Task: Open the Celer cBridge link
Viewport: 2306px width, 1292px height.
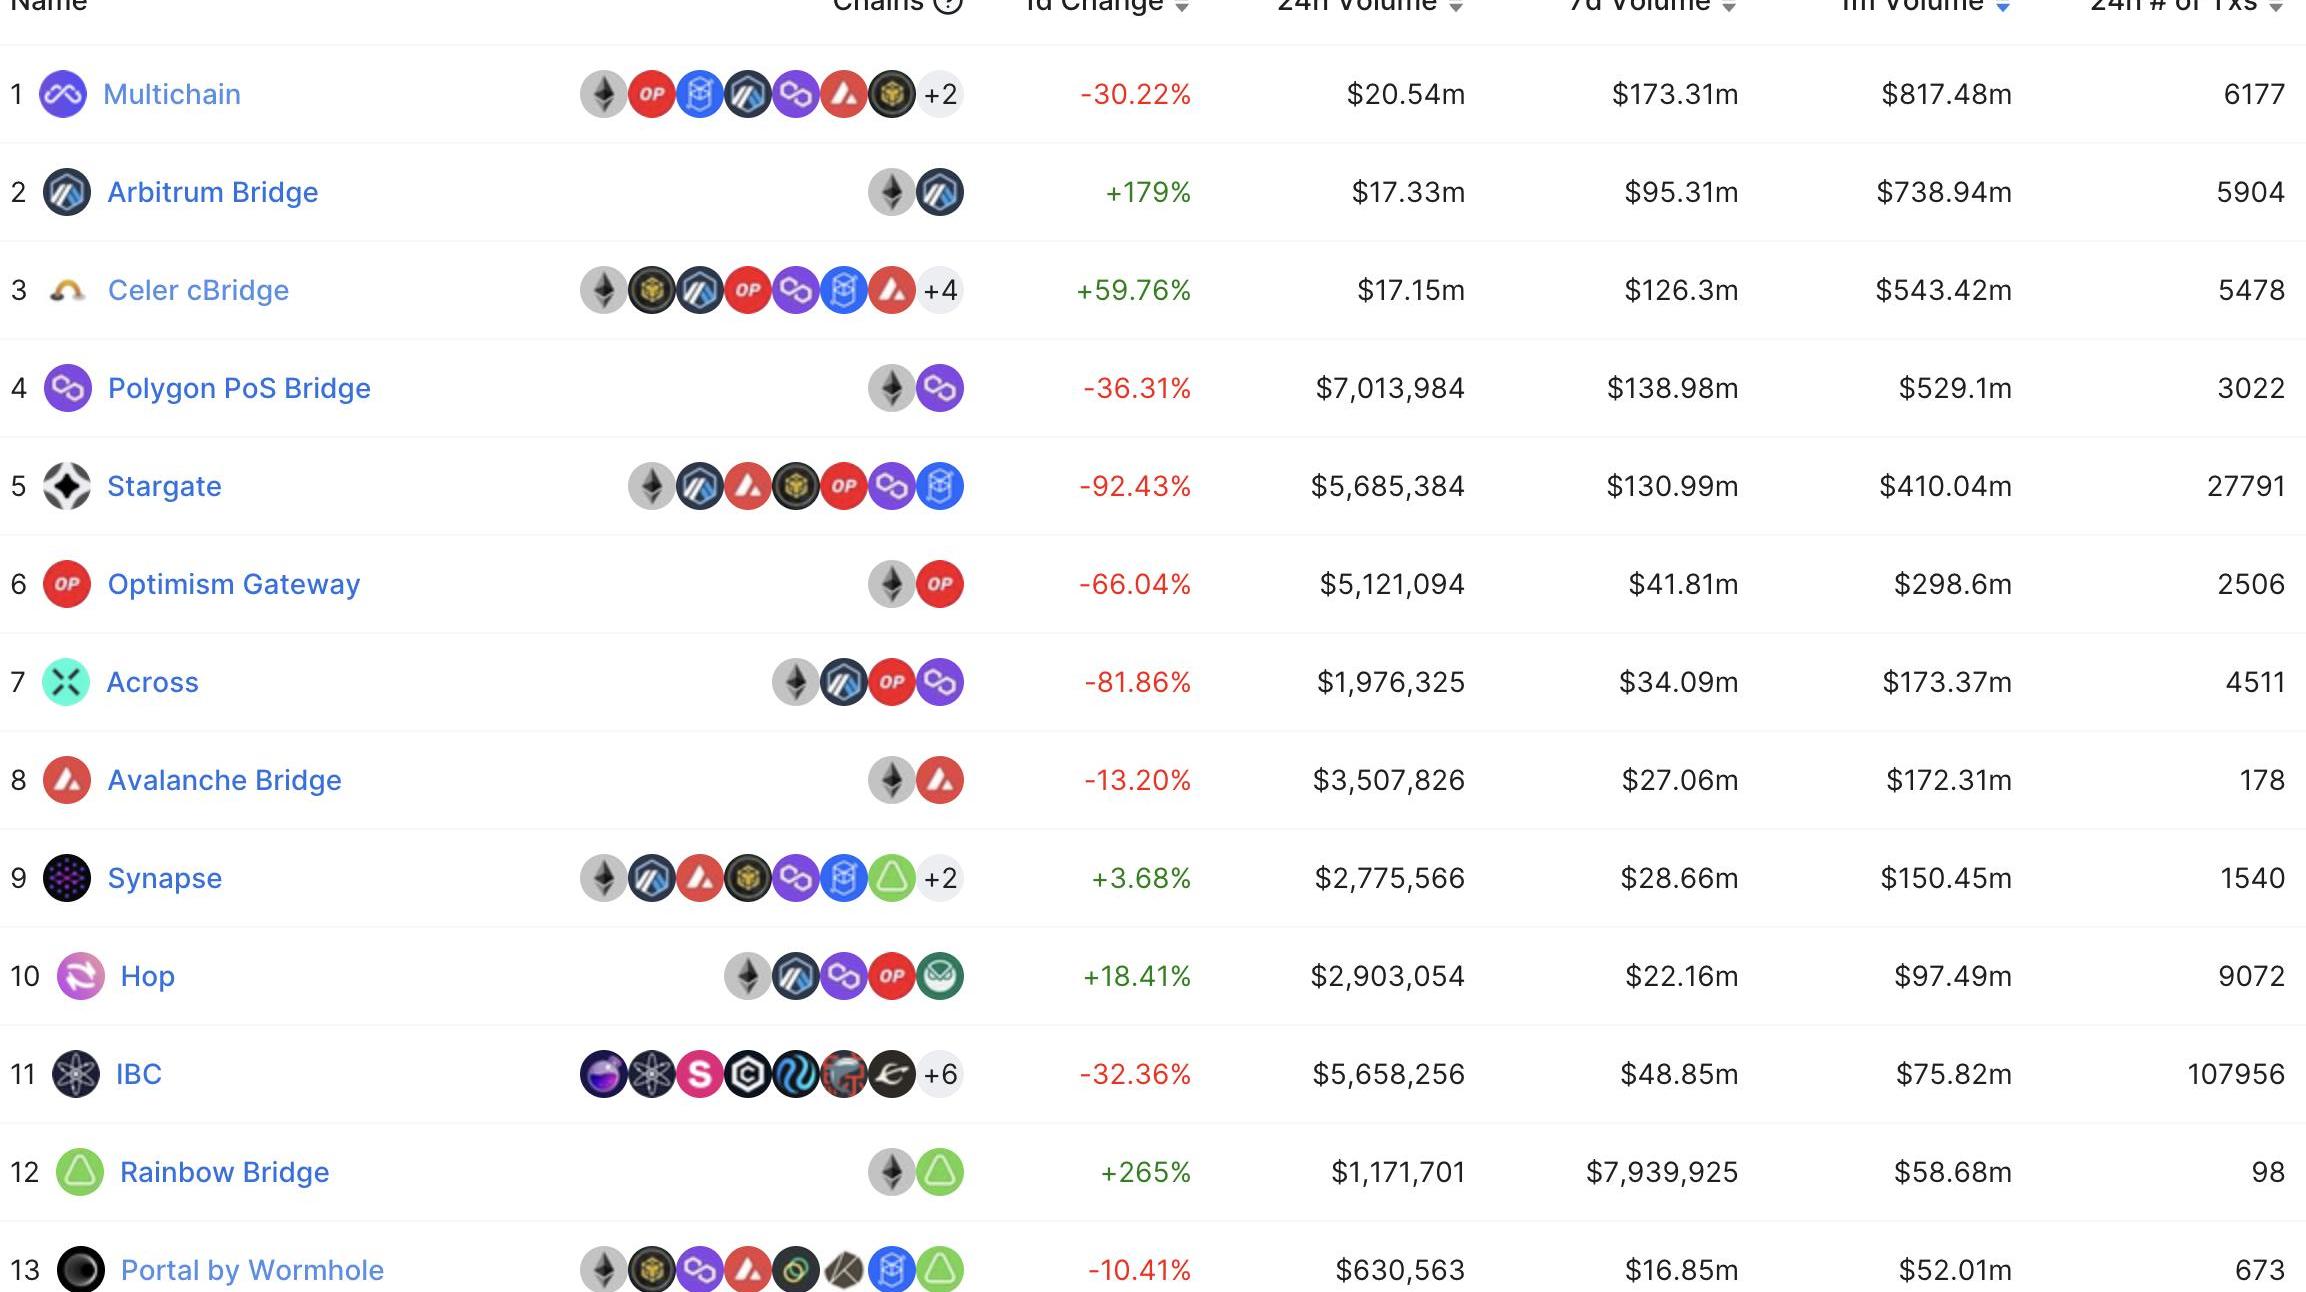Action: [x=198, y=290]
